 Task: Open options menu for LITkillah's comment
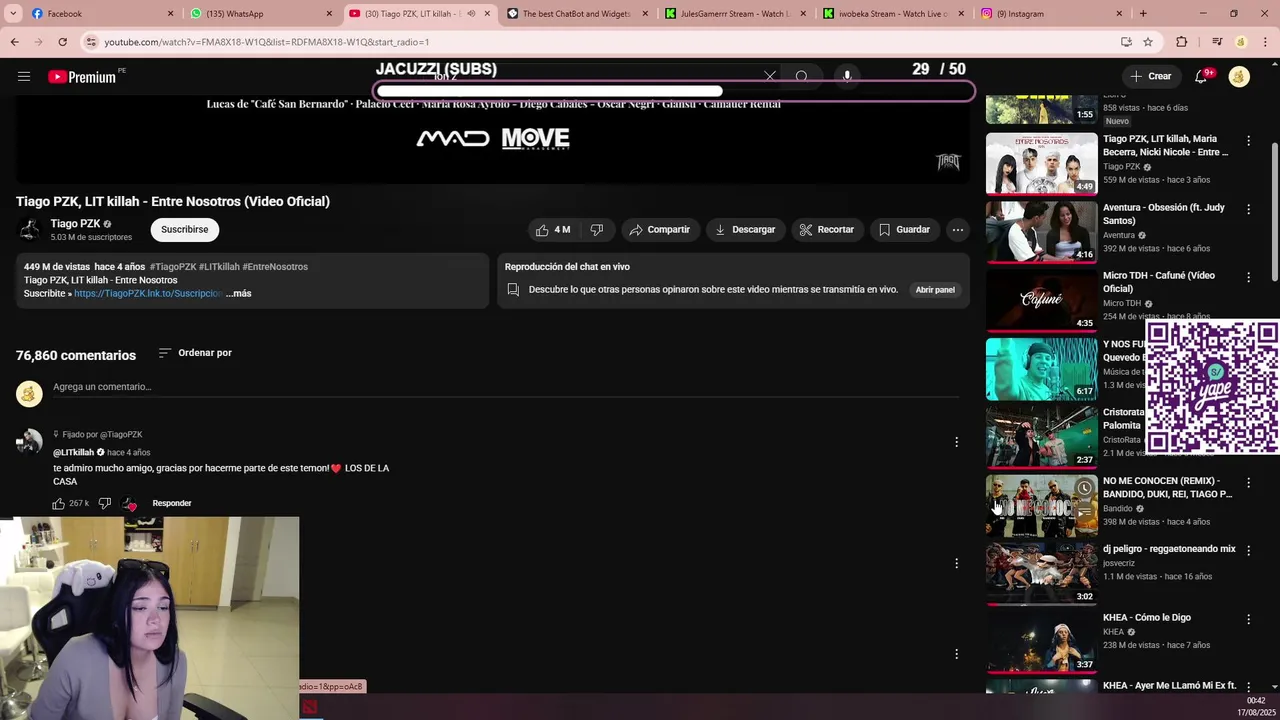pos(956,442)
